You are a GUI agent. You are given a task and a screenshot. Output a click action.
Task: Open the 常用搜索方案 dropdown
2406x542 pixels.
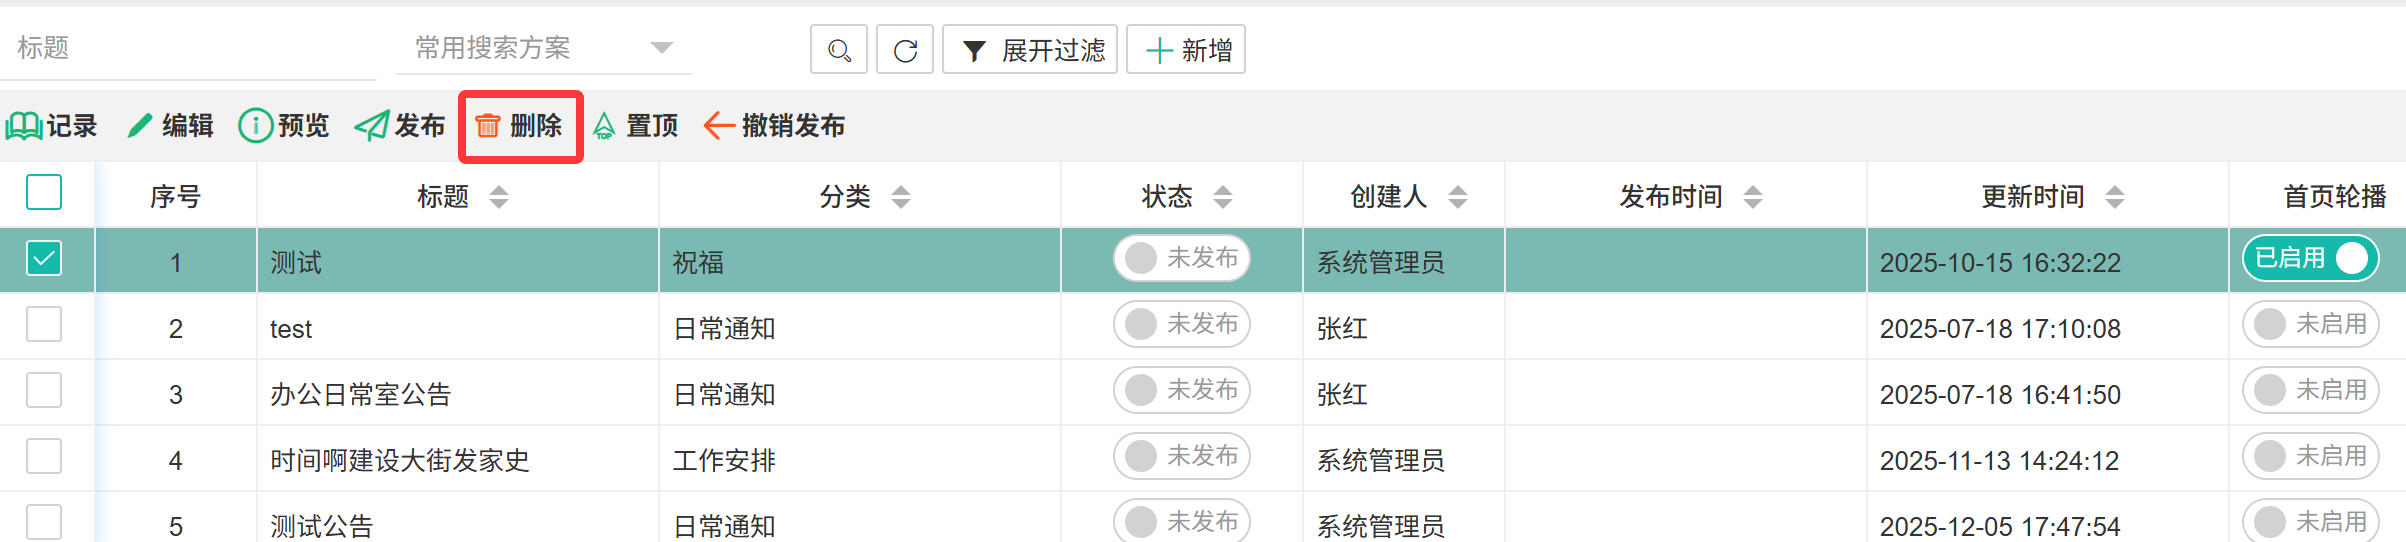[544, 48]
